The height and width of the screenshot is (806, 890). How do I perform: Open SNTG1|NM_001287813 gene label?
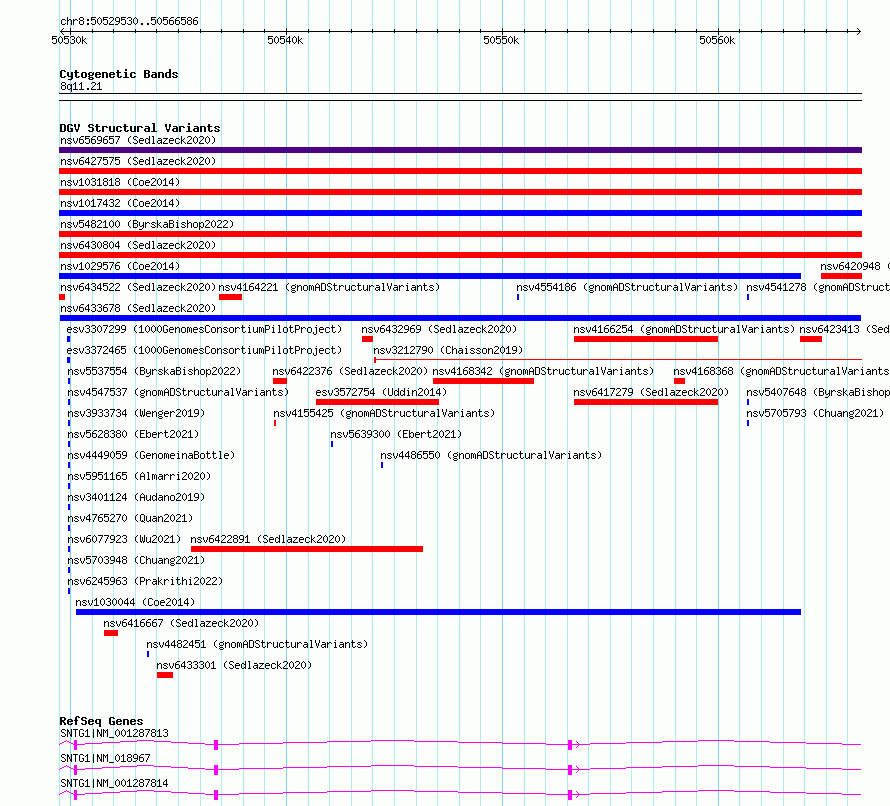point(115,733)
